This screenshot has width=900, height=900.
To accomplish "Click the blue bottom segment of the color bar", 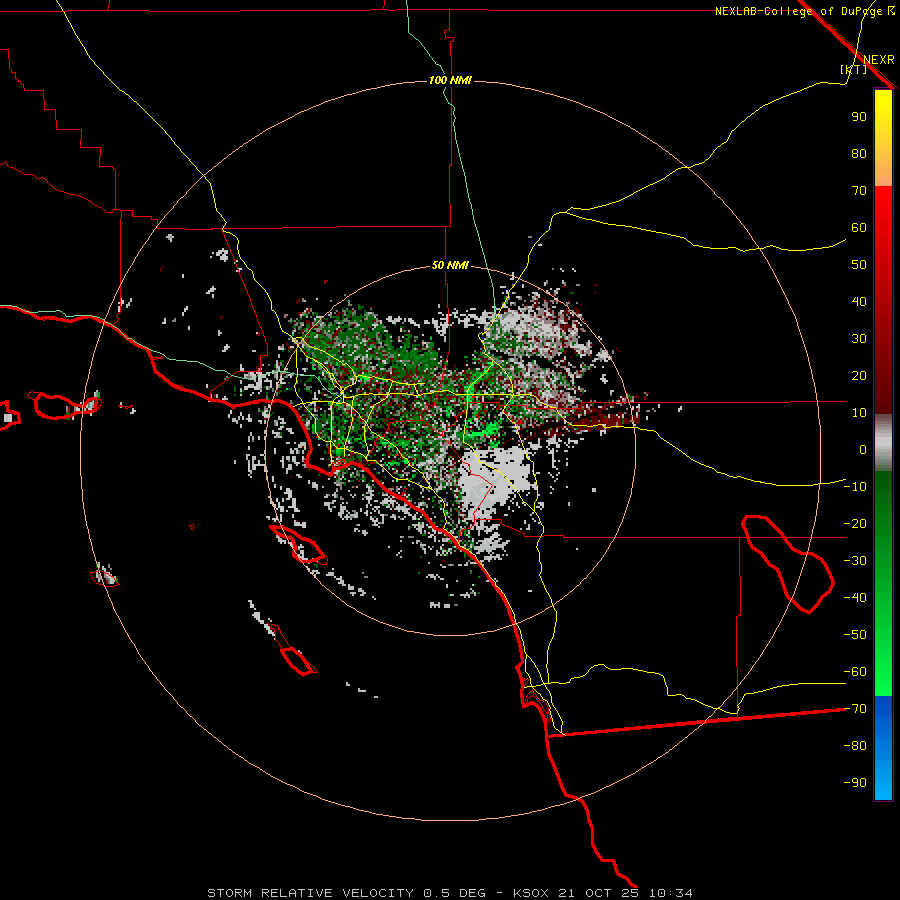I will click(x=883, y=748).
